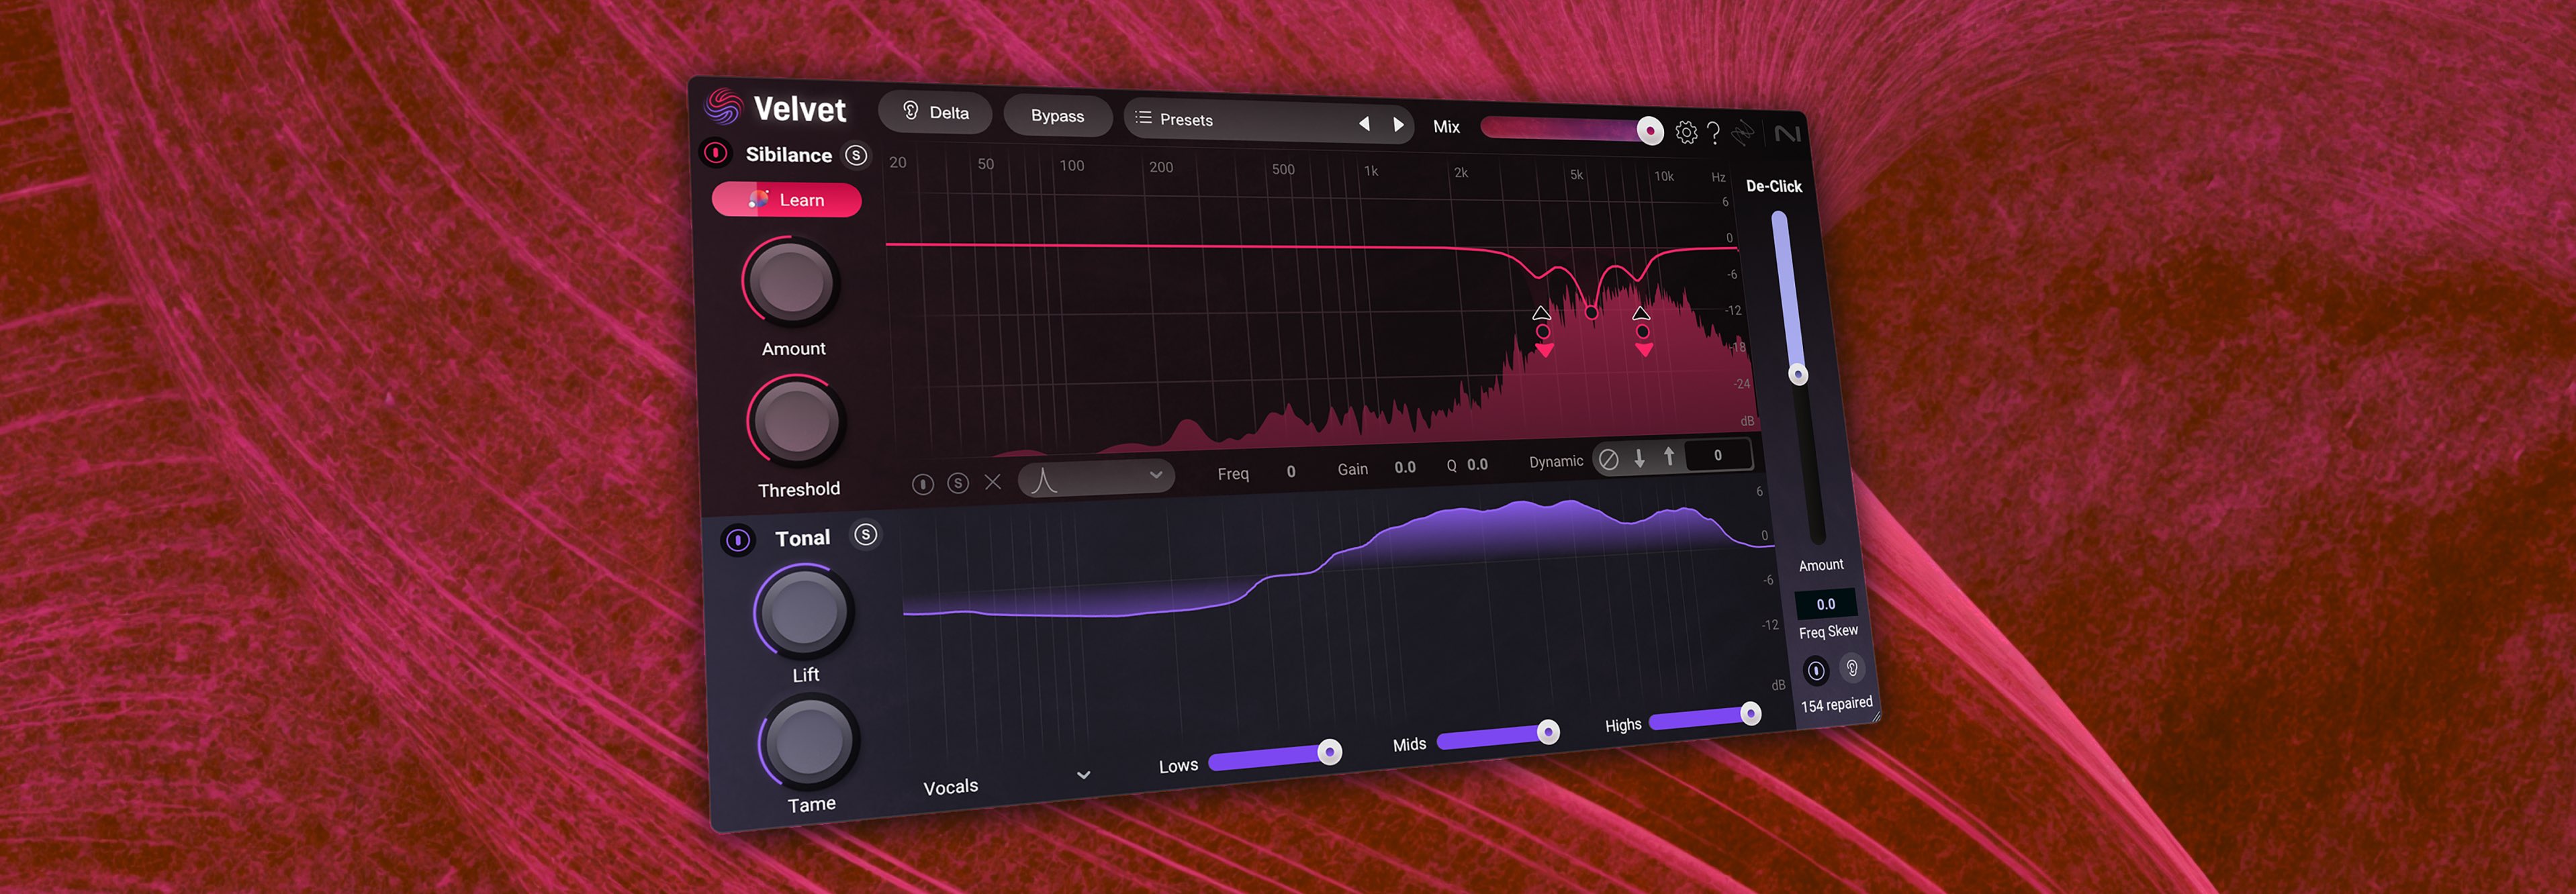The image size is (2576, 894).
Task: Click the 'Tonal' label text
Action: coord(802,538)
